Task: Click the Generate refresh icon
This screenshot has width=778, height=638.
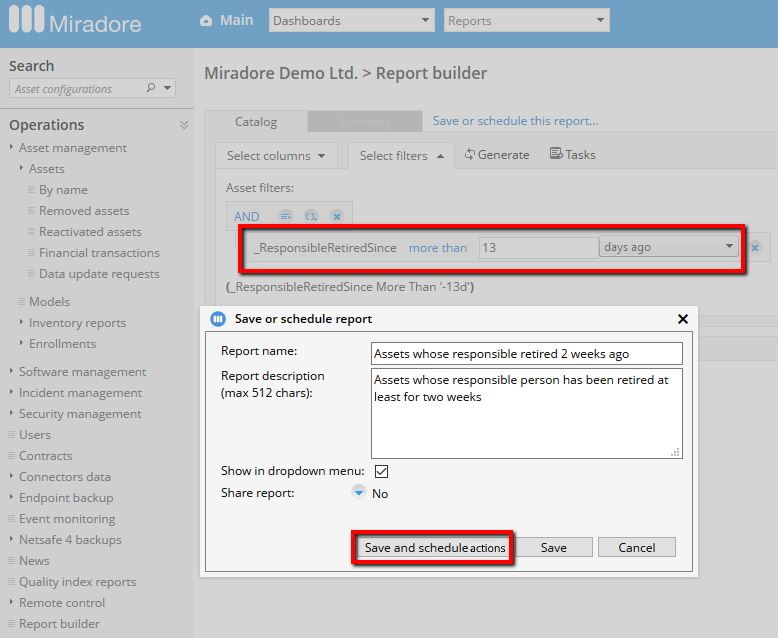Action: click(469, 154)
